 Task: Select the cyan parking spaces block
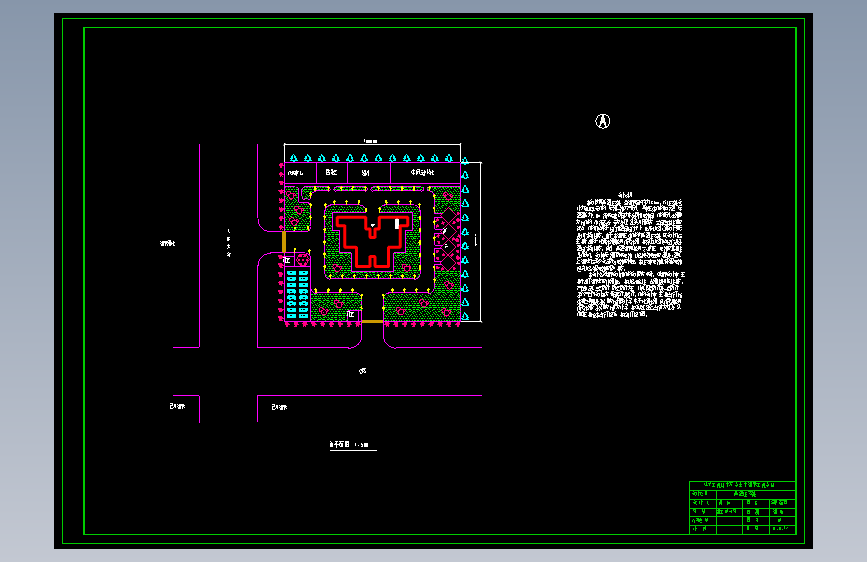pos(297,294)
